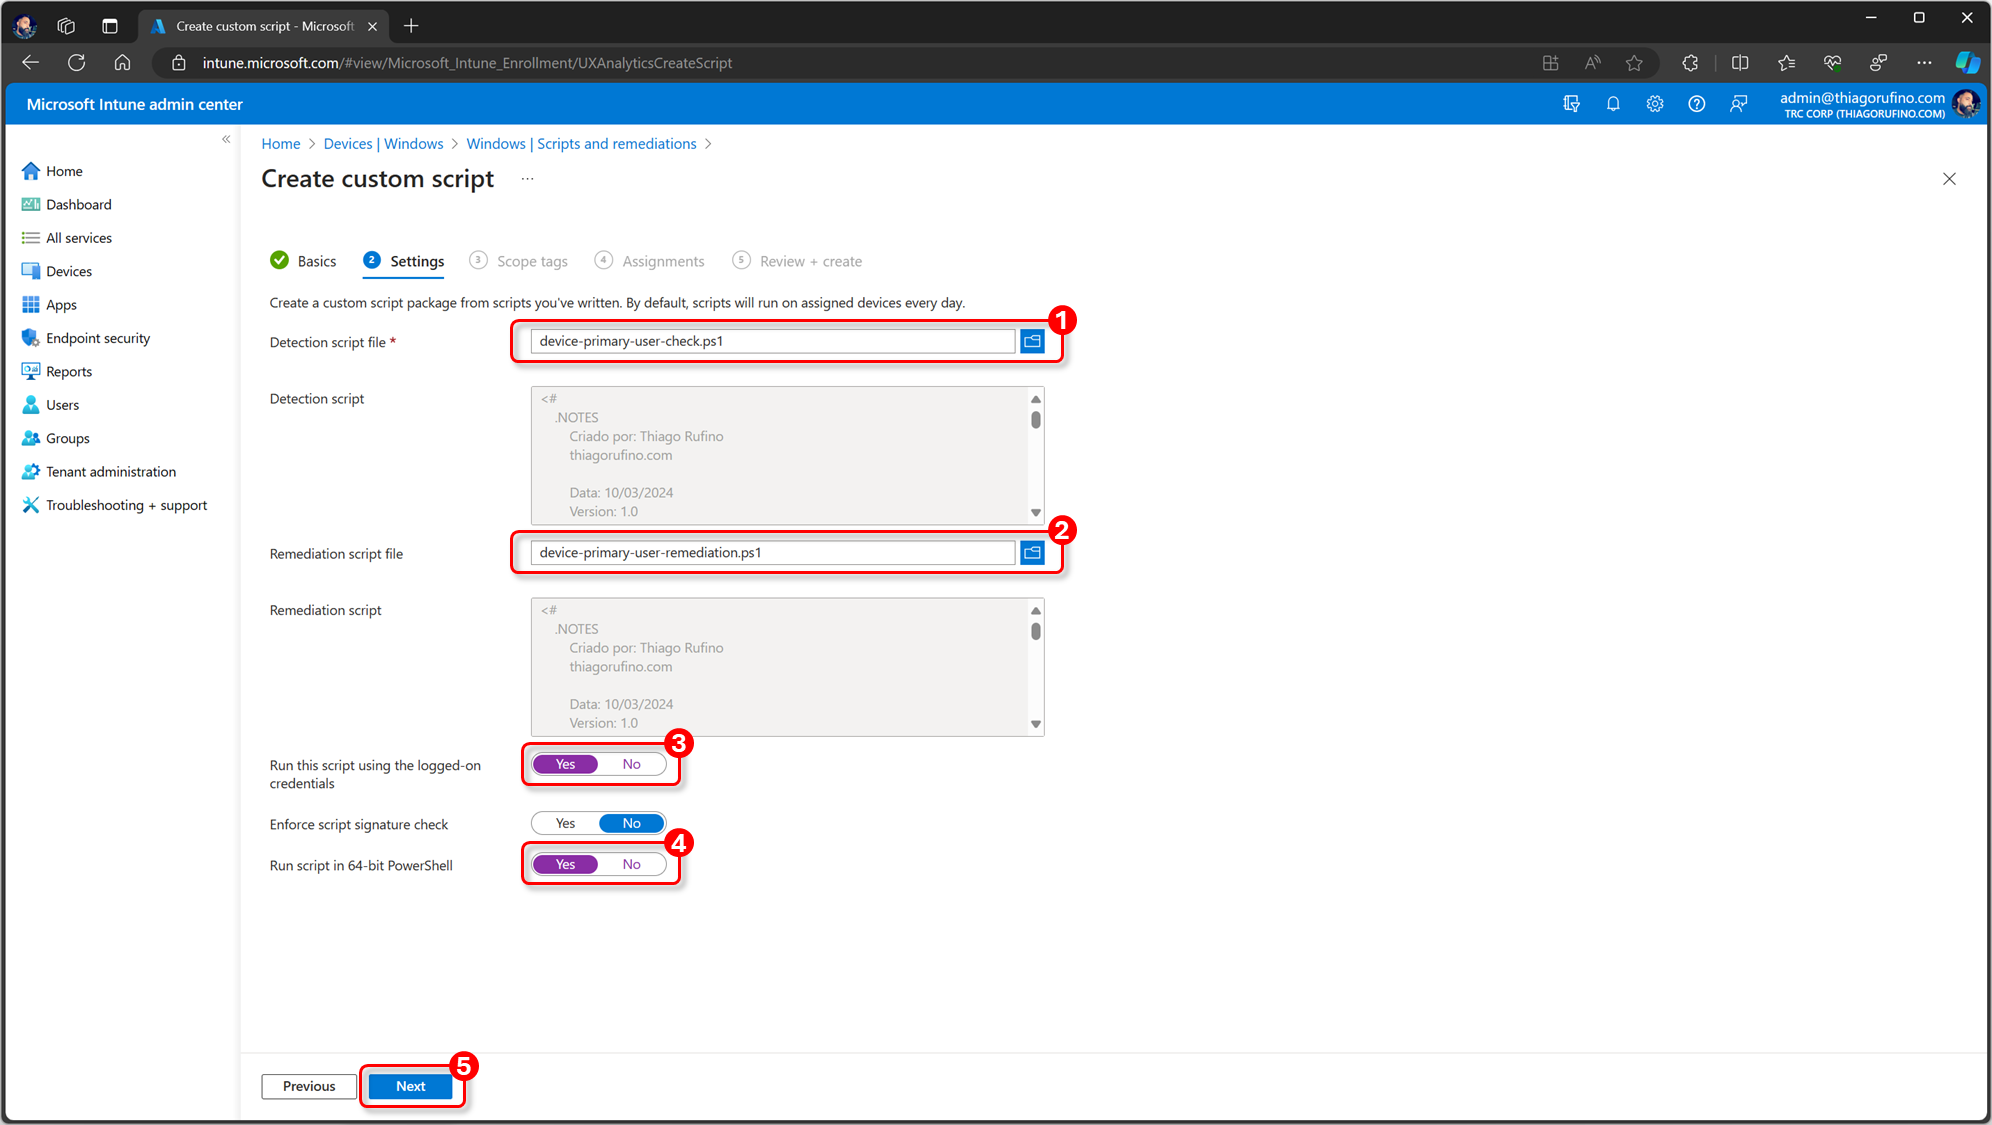Click the Previous button
Screen dimensions: 1992x1125
click(x=309, y=1086)
